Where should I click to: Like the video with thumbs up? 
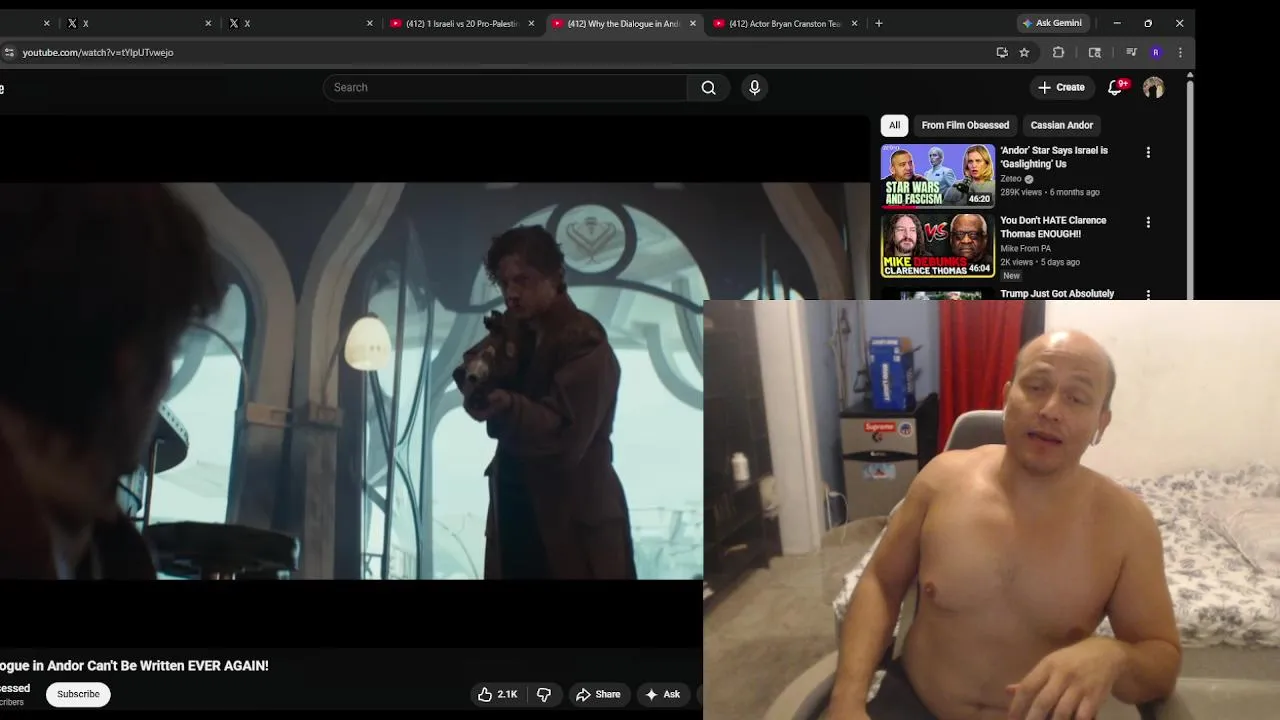(x=497, y=694)
